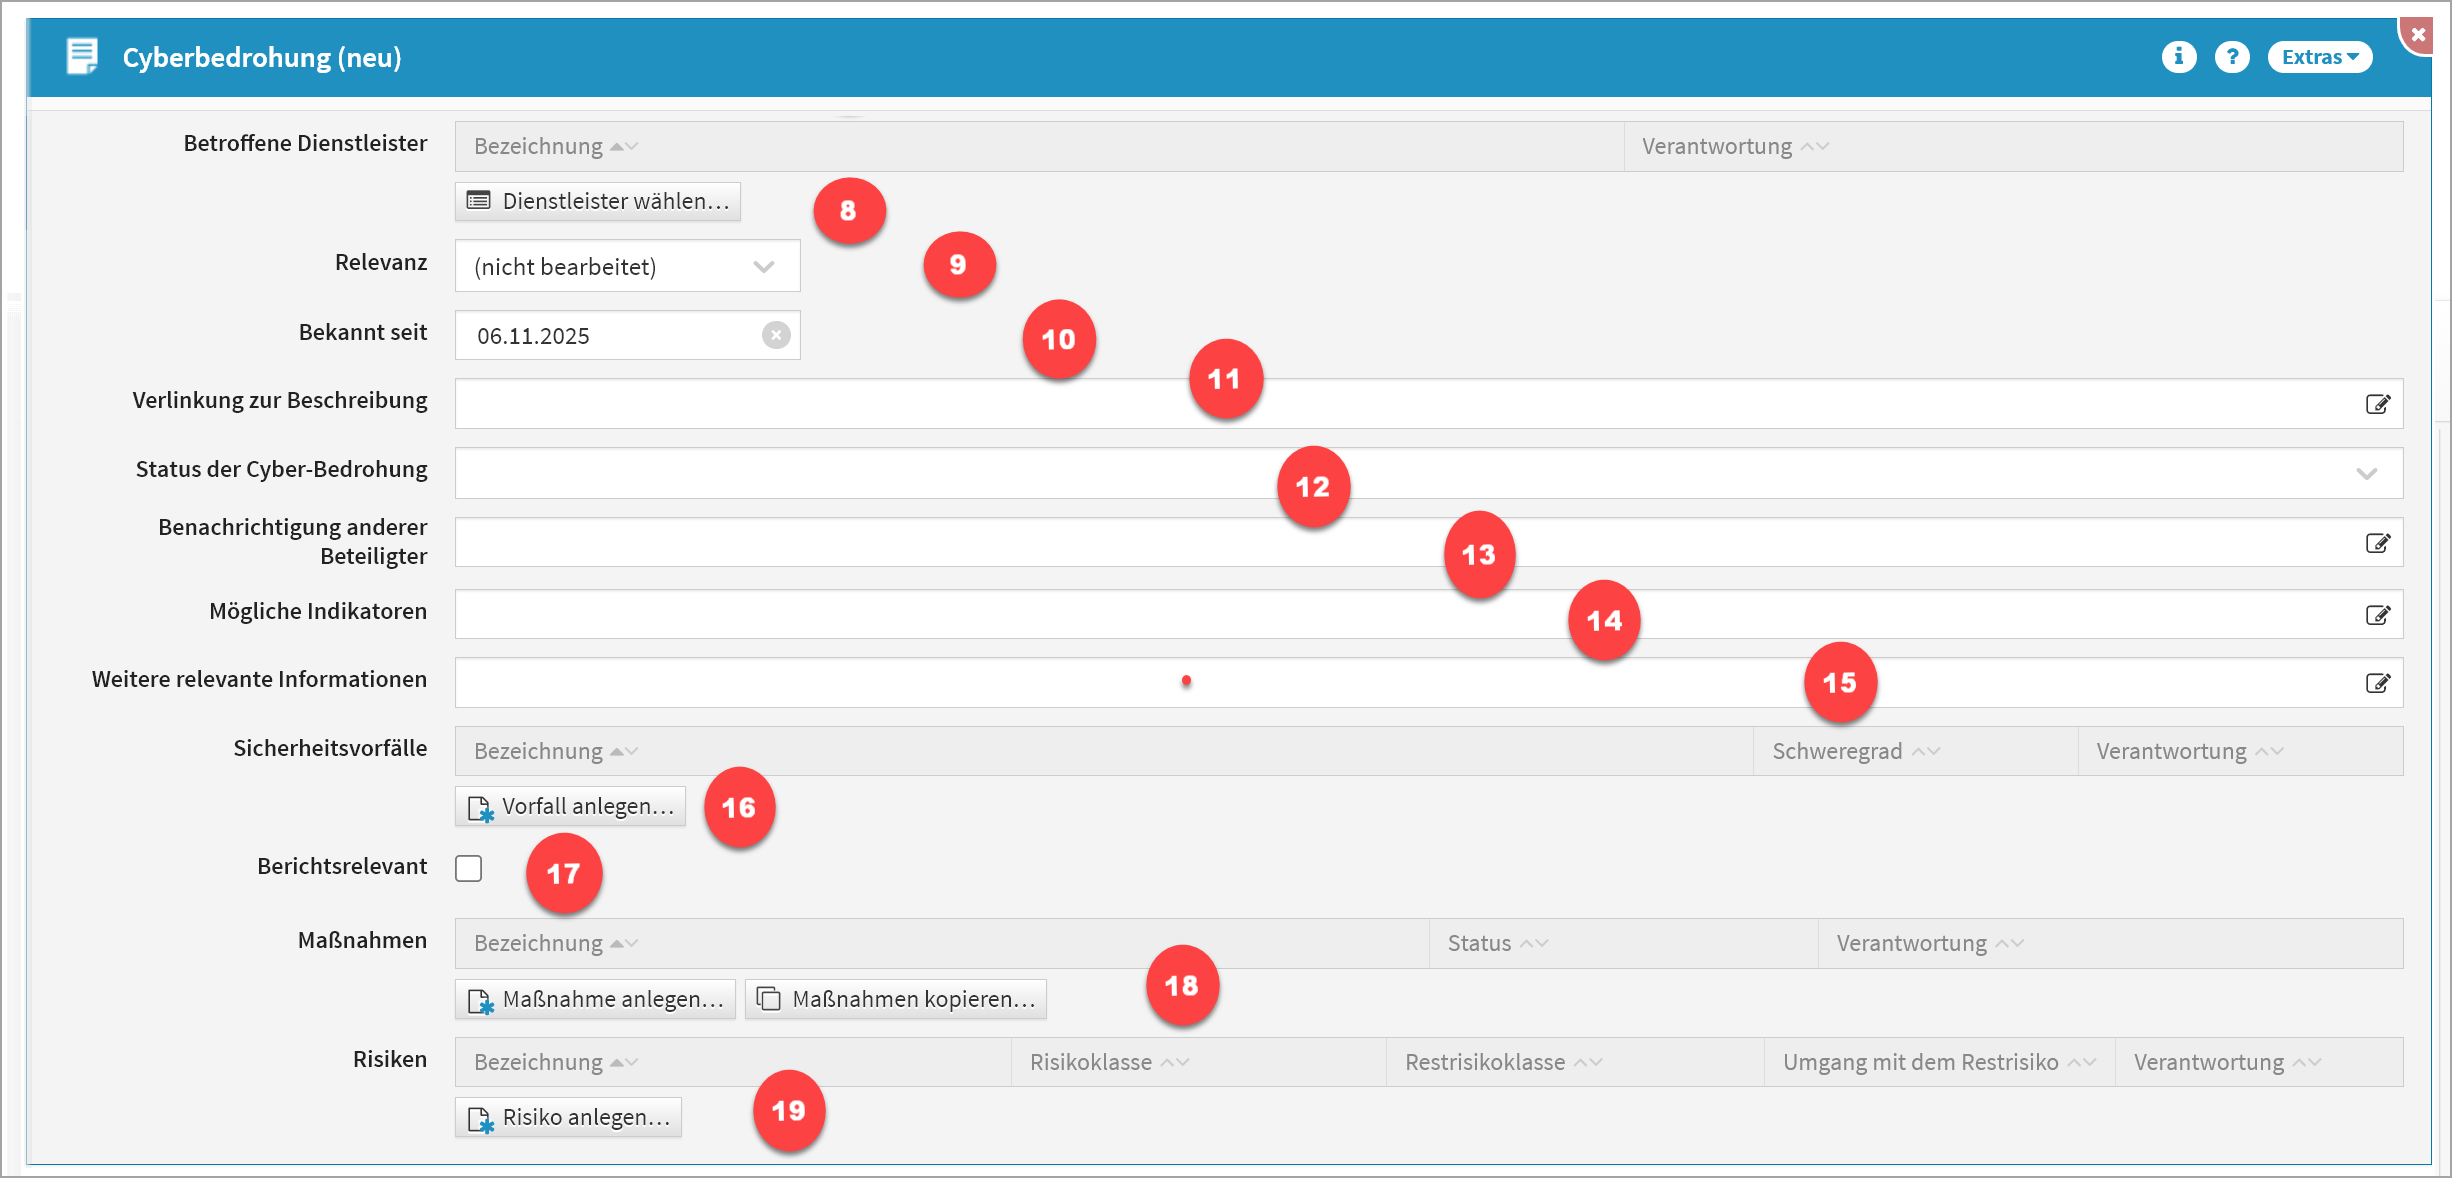
Task: Click the document icon beside Cyberbedrohung title
Action: (82, 56)
